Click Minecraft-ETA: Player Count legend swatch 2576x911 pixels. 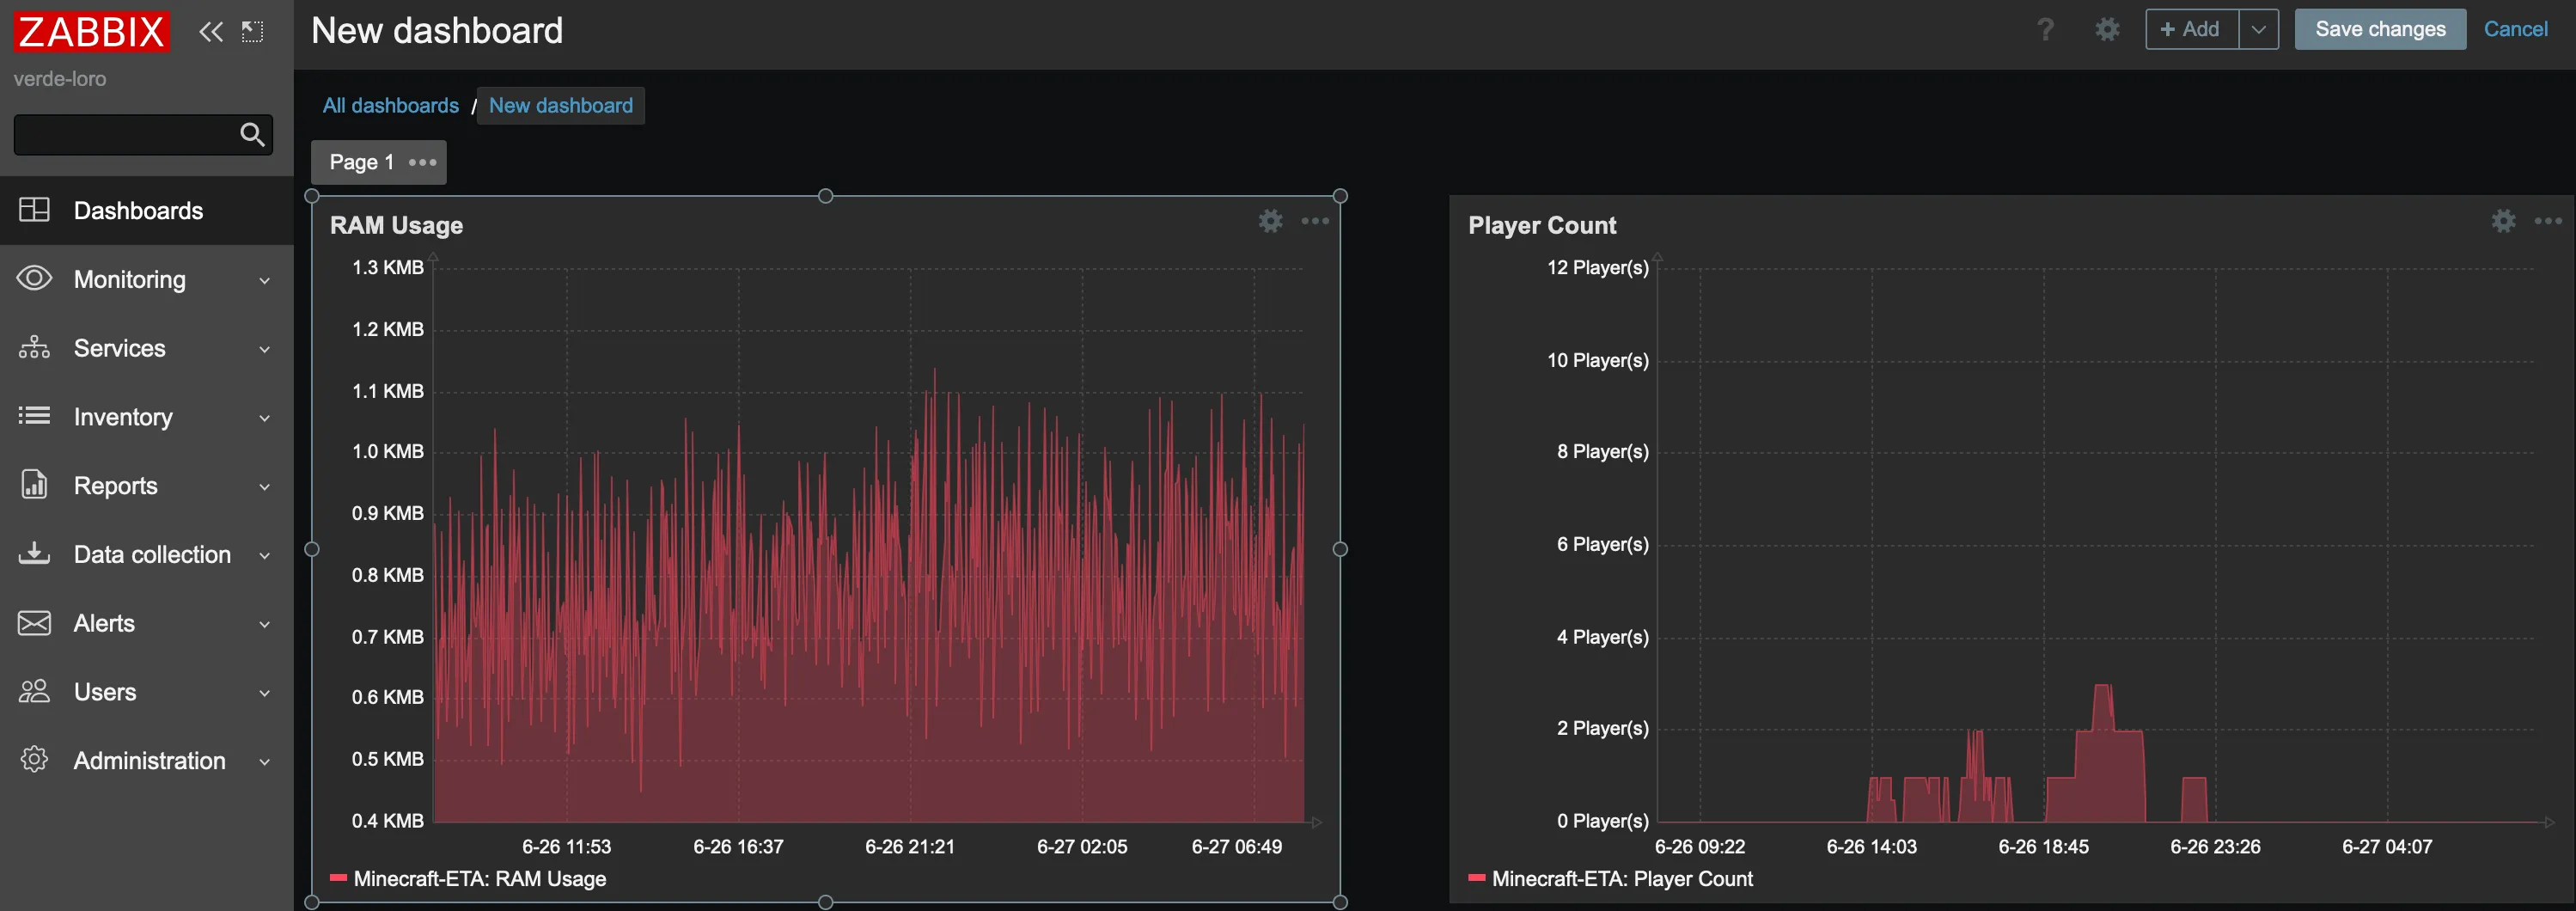tap(1476, 878)
